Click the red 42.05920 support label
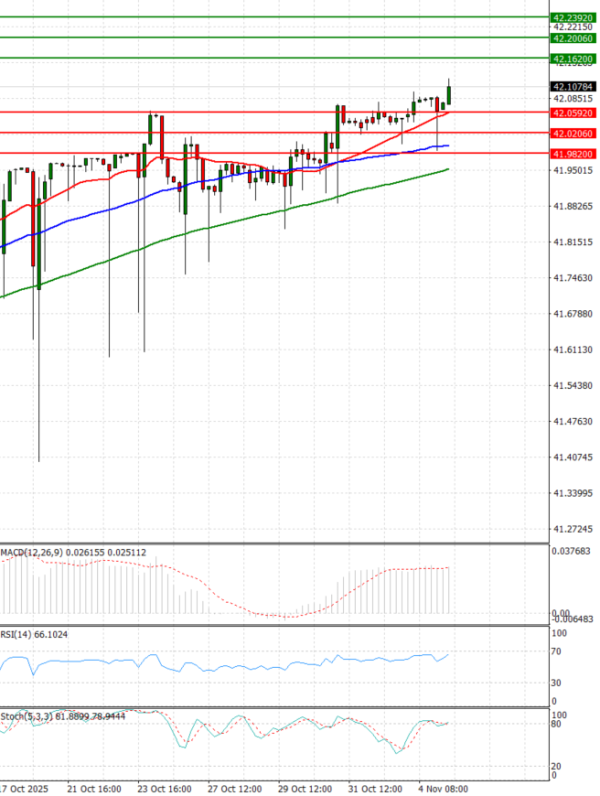Viewport: 600px width, 796px height. [574, 113]
